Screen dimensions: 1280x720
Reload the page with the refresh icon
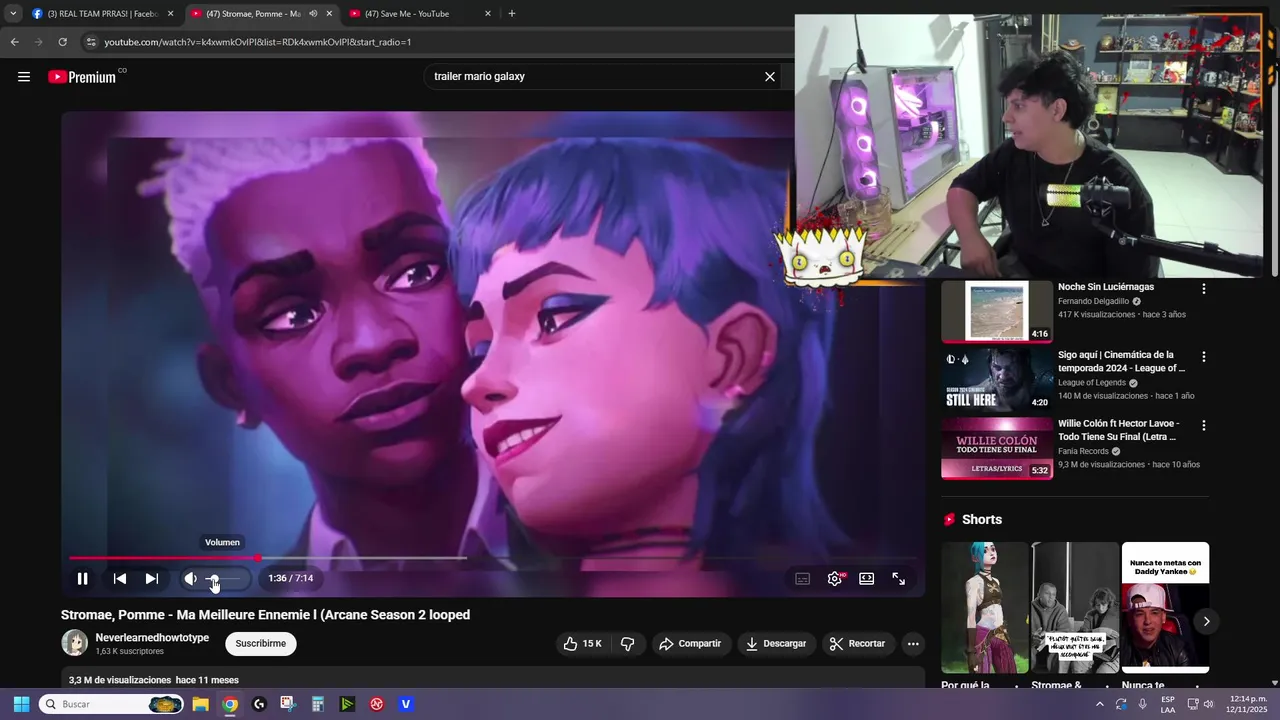(62, 42)
